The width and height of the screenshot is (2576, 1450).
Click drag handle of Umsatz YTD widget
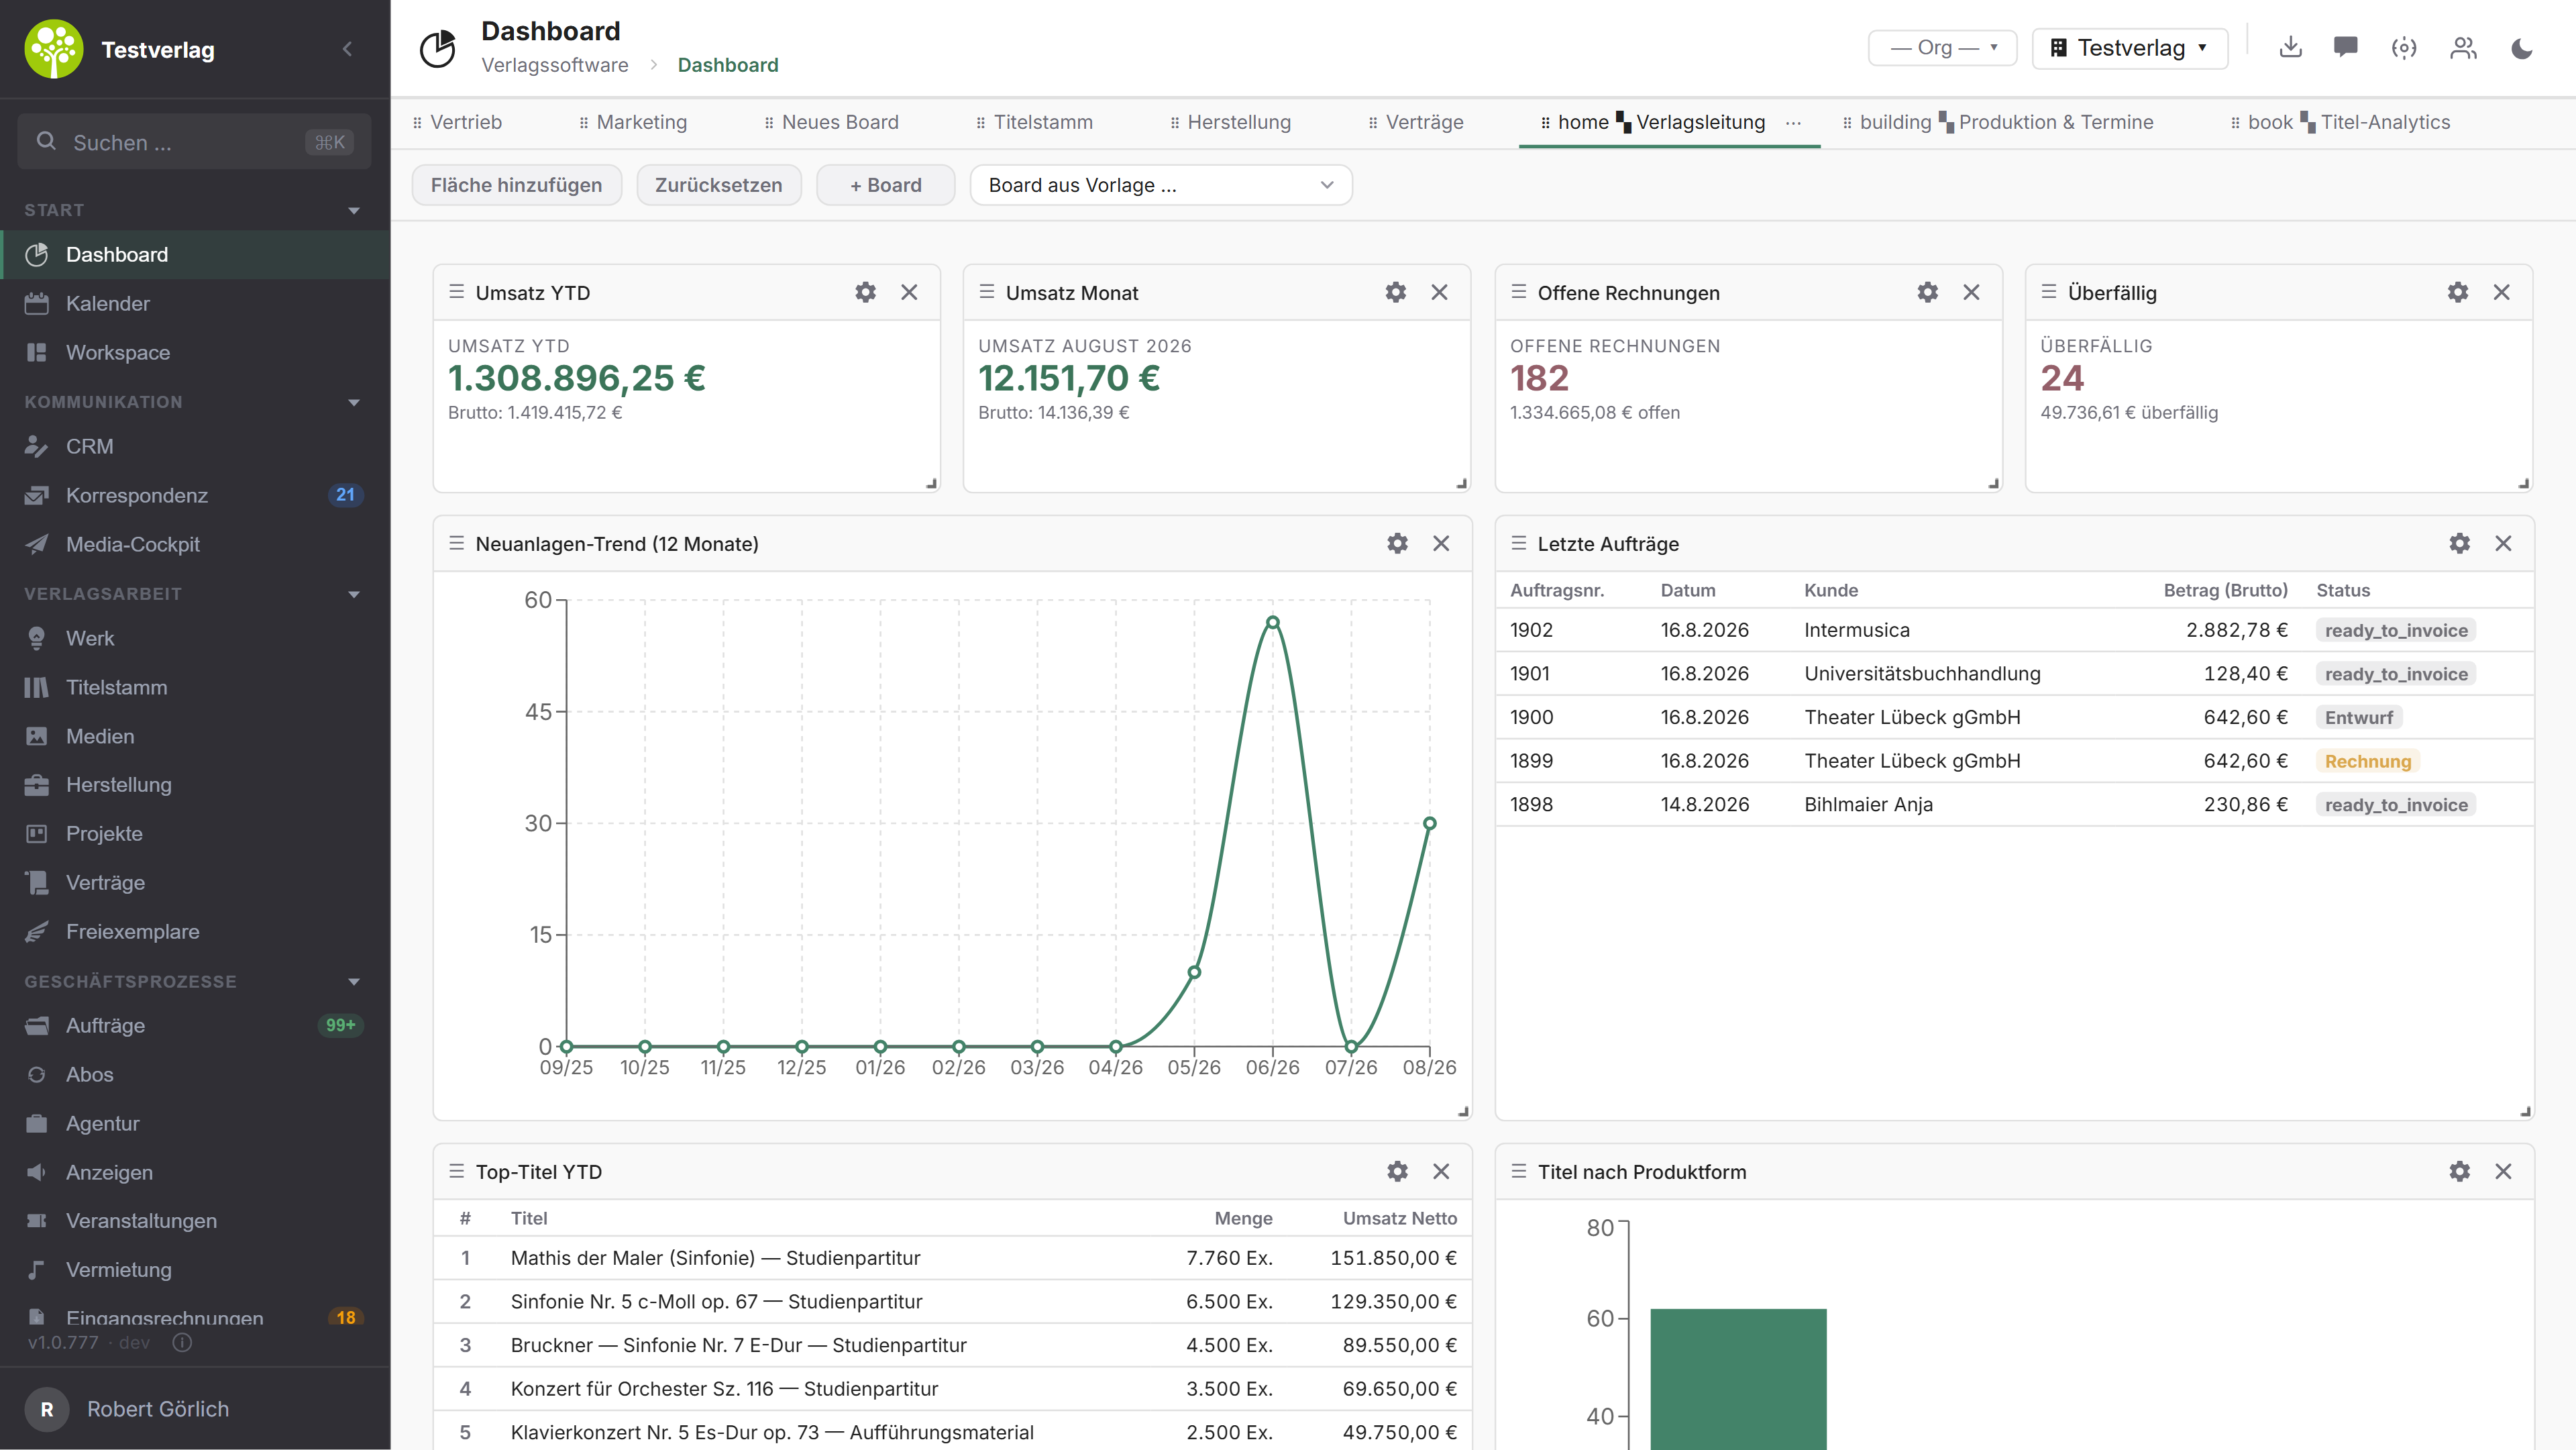[x=457, y=292]
